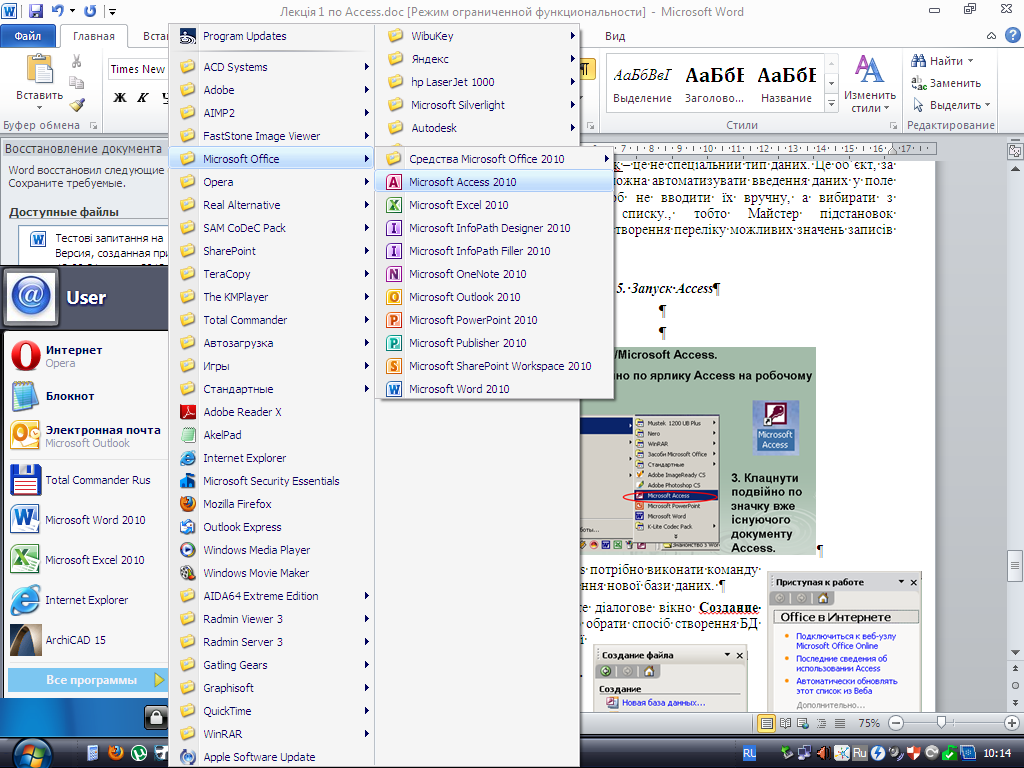Open Internet Explorer in All Programs list
The height and width of the screenshot is (768, 1024).
point(271,458)
